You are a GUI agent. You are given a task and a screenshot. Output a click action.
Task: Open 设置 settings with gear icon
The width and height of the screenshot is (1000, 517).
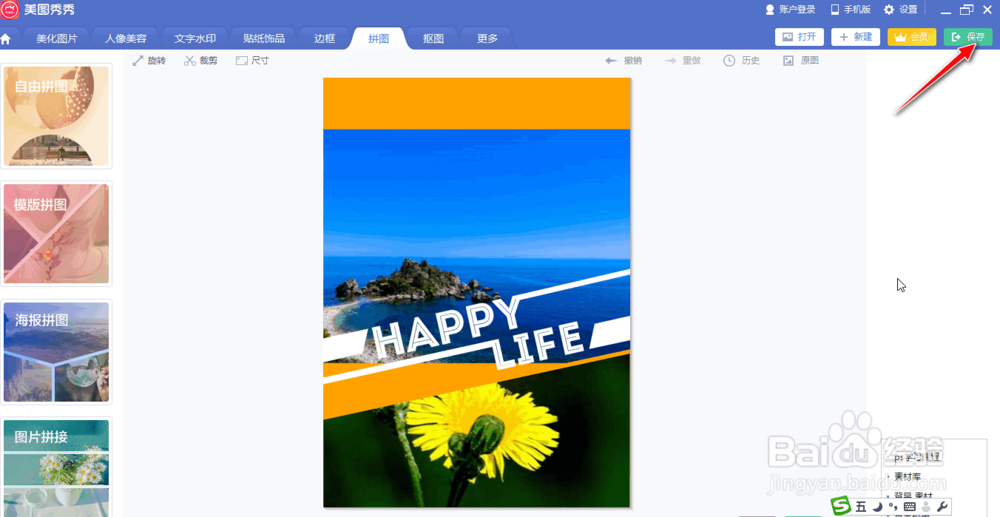coord(901,10)
